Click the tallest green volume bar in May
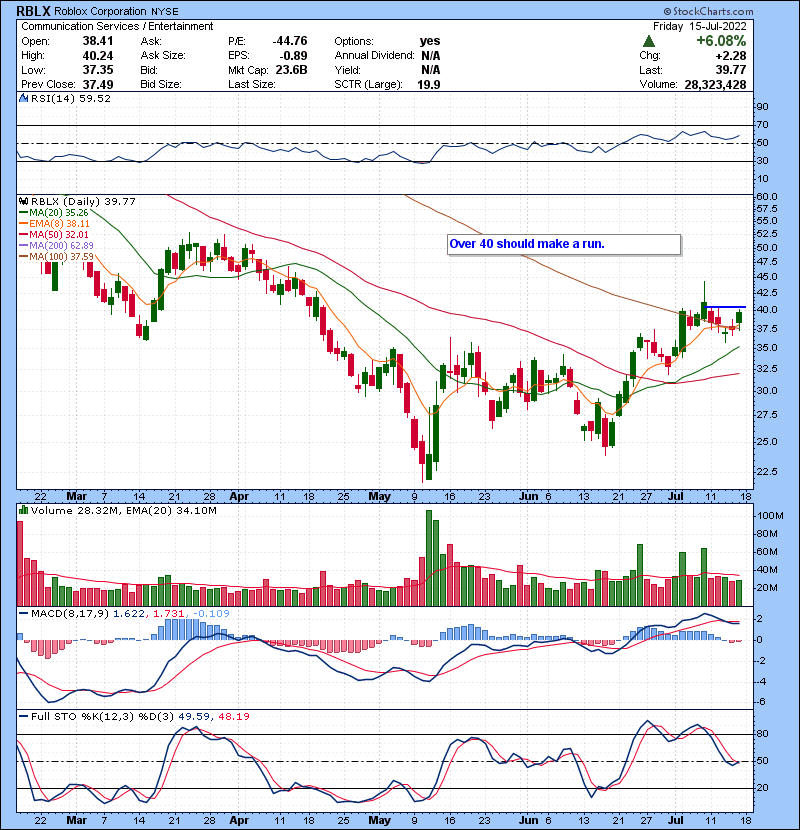This screenshot has height=830, width=800. [428, 550]
